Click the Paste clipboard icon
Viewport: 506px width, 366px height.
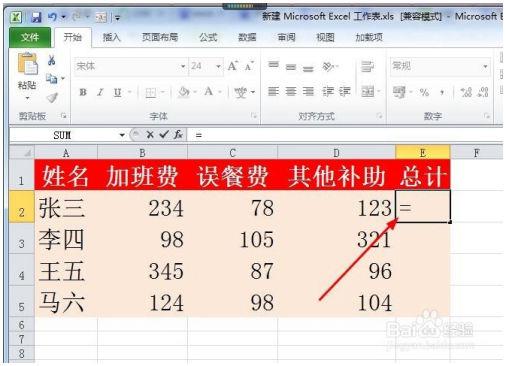point(27,64)
